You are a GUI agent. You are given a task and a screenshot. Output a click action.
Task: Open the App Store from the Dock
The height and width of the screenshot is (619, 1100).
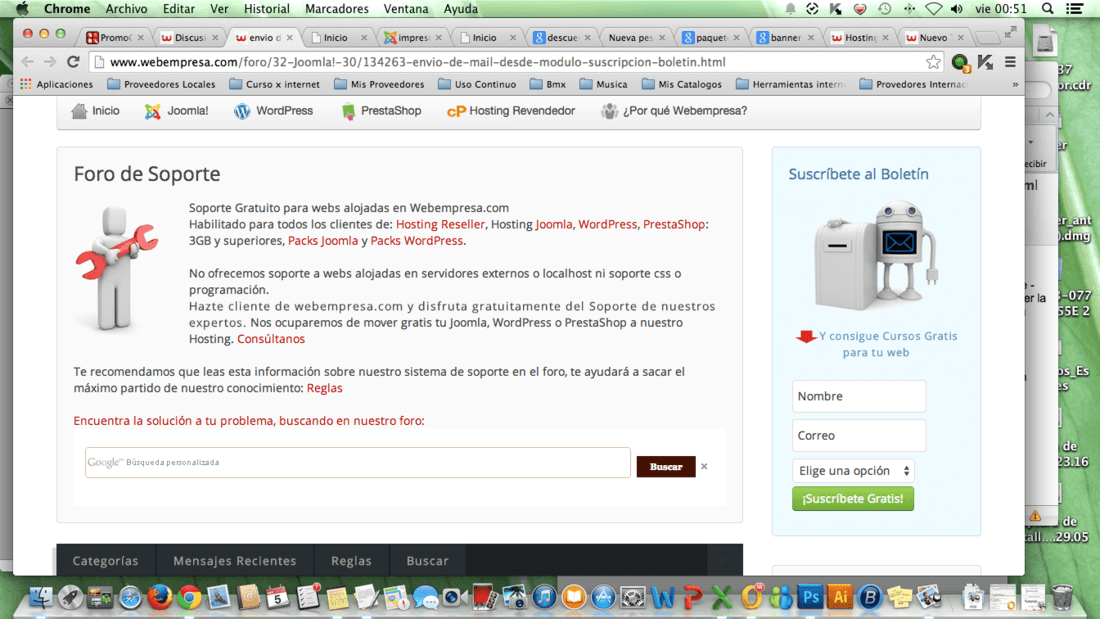tap(603, 597)
